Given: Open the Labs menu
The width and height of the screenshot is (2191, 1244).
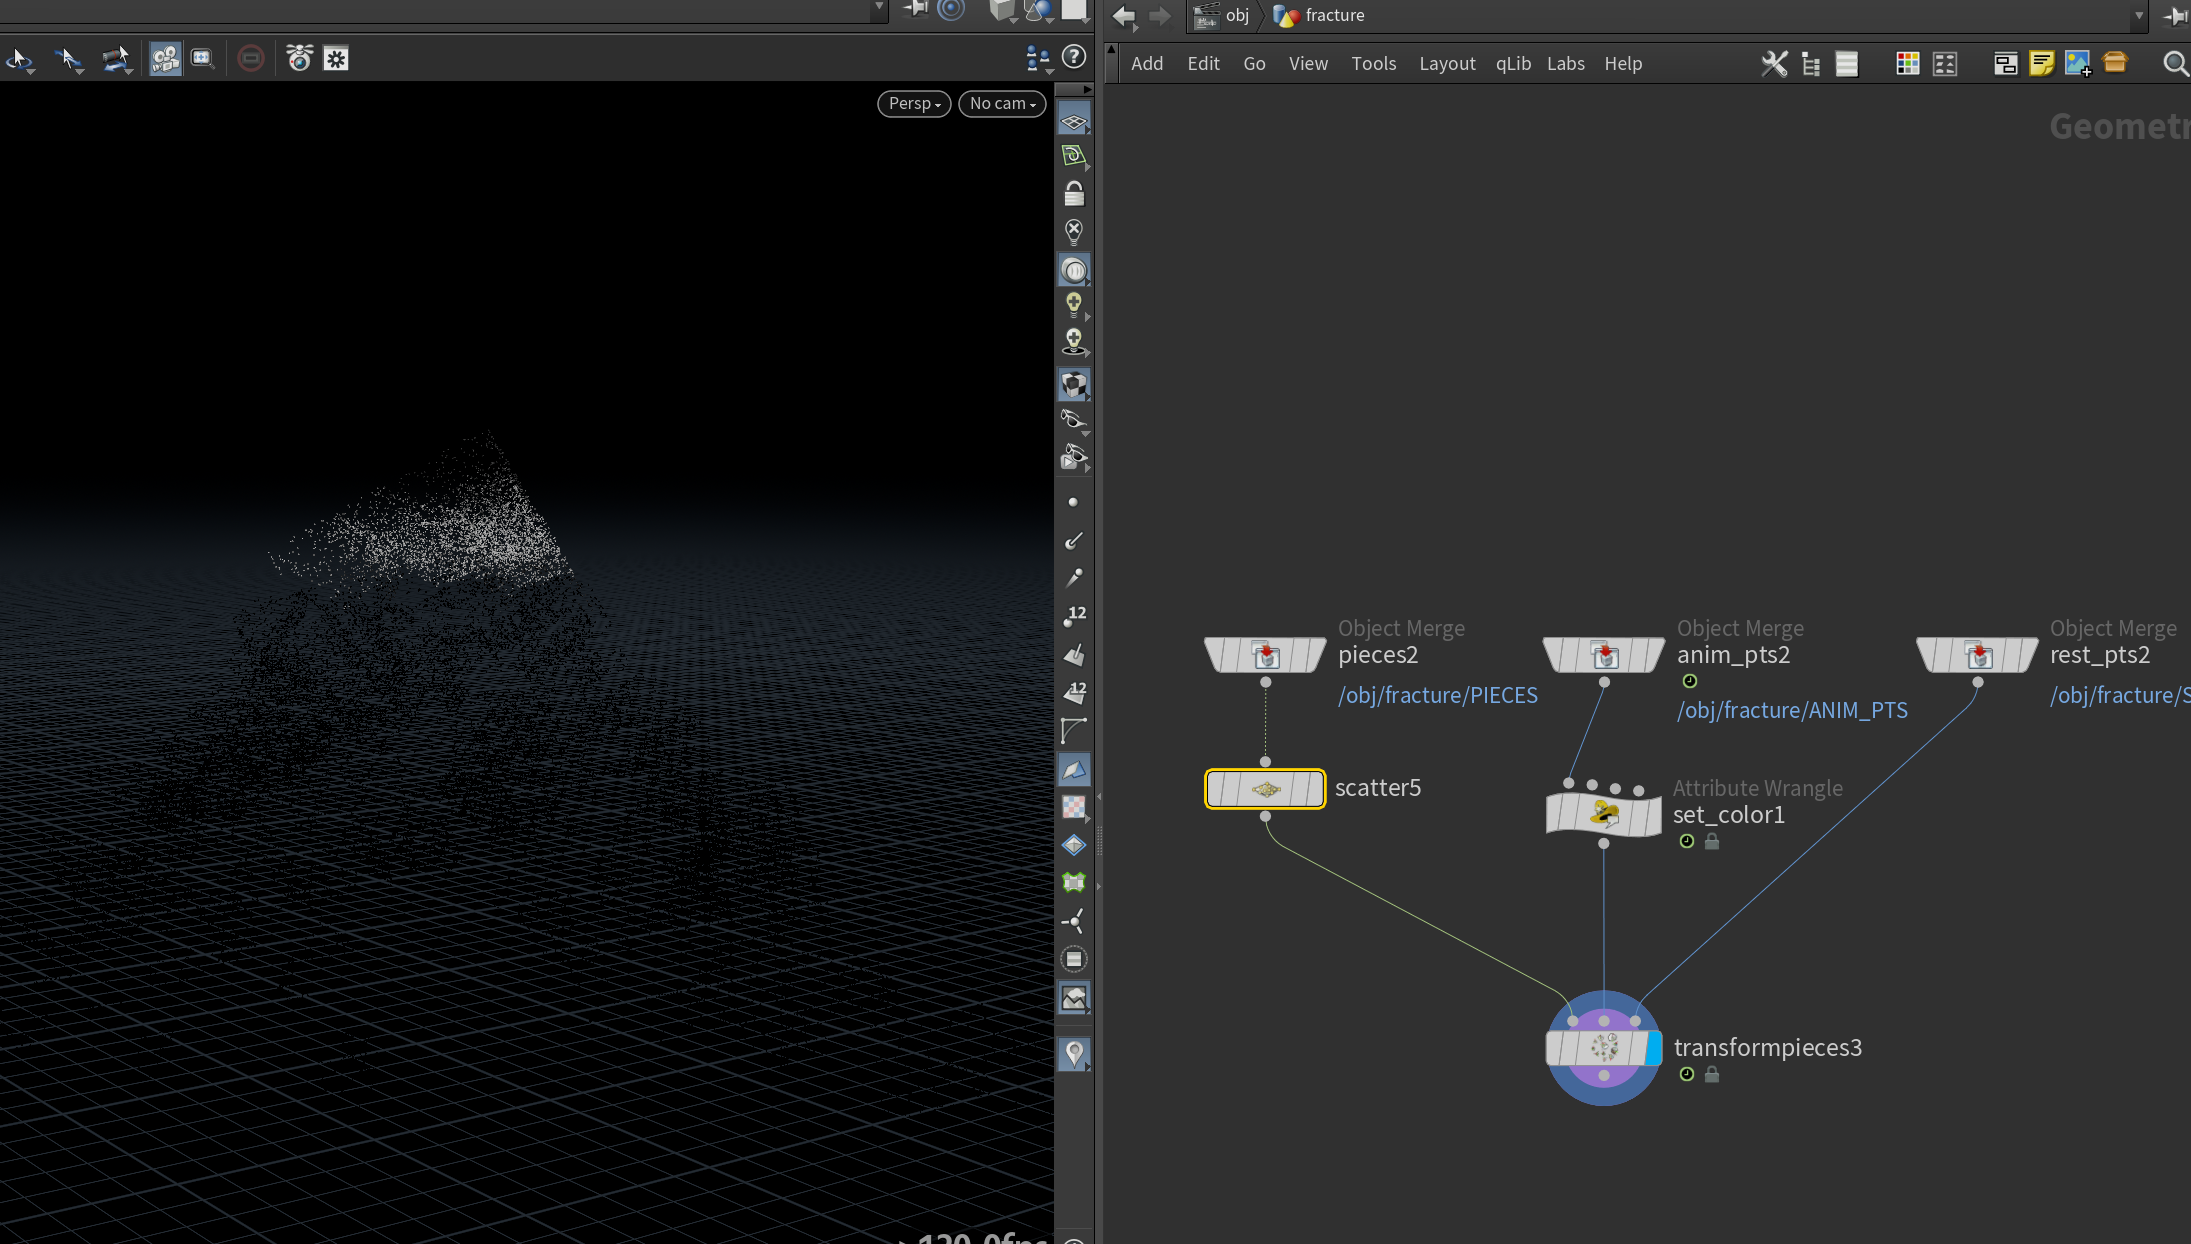Looking at the screenshot, I should [1565, 63].
